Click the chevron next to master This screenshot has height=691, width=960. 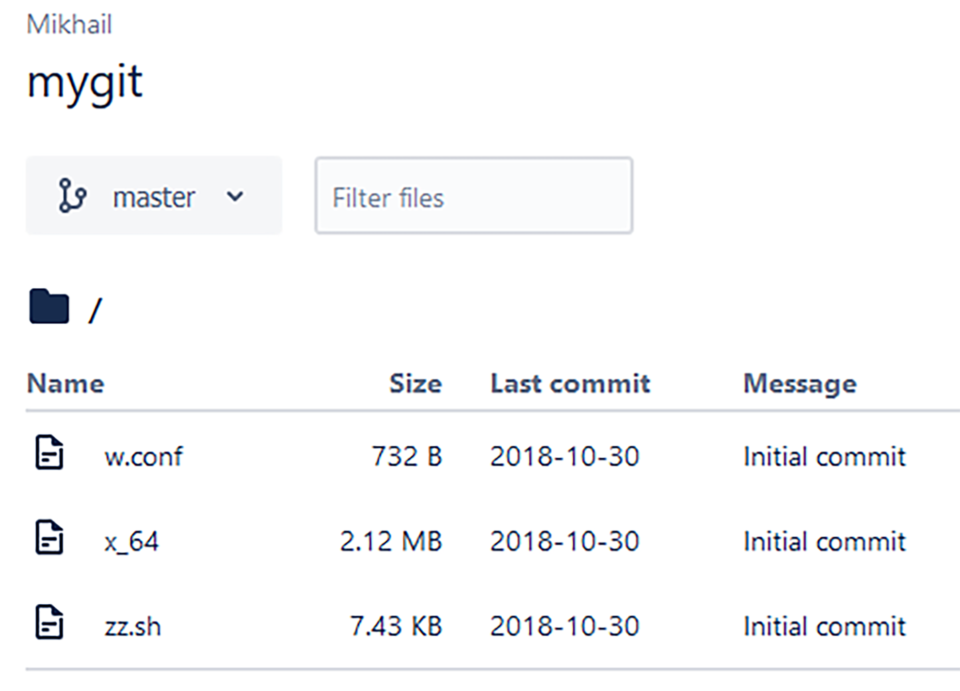point(236,197)
